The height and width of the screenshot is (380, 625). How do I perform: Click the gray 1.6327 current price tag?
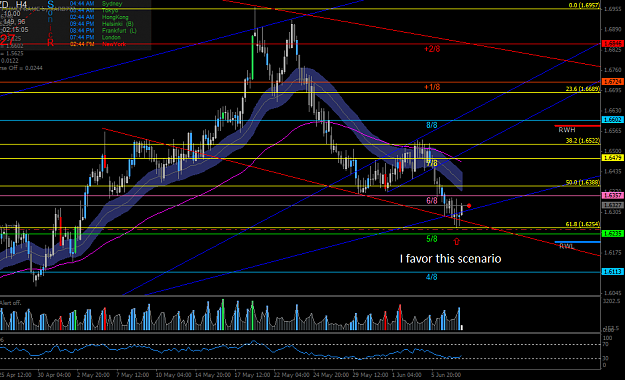(613, 205)
